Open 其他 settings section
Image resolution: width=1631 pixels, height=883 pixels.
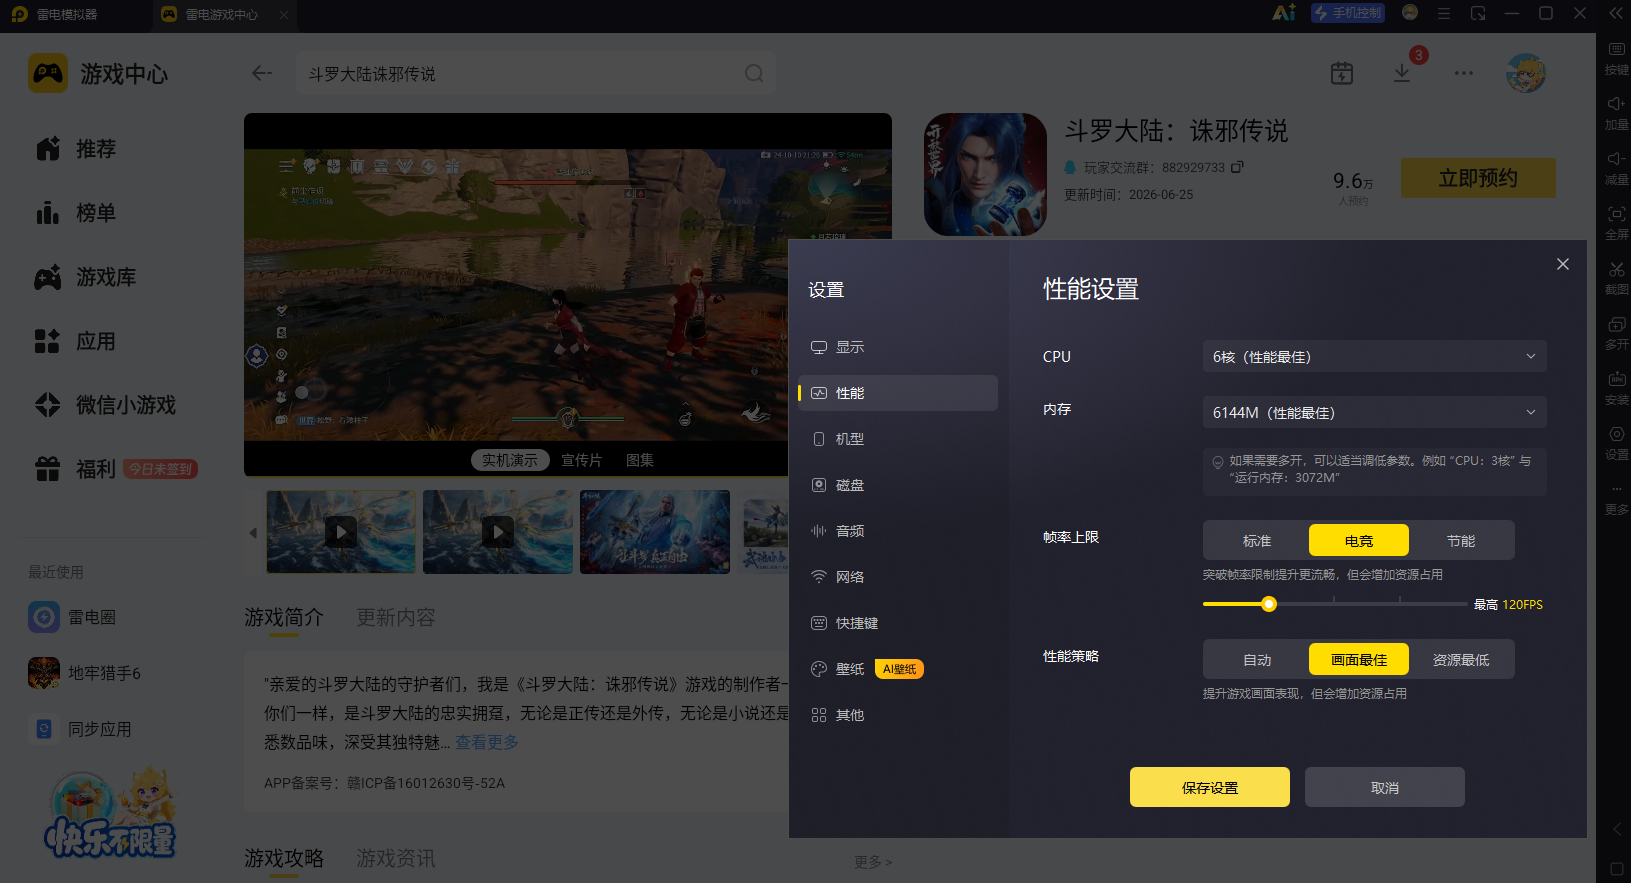pos(898,715)
